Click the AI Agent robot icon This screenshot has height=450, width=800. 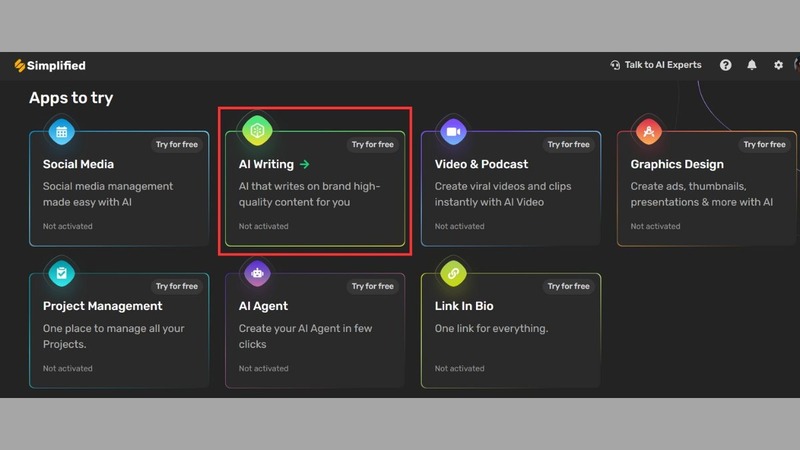[257, 273]
